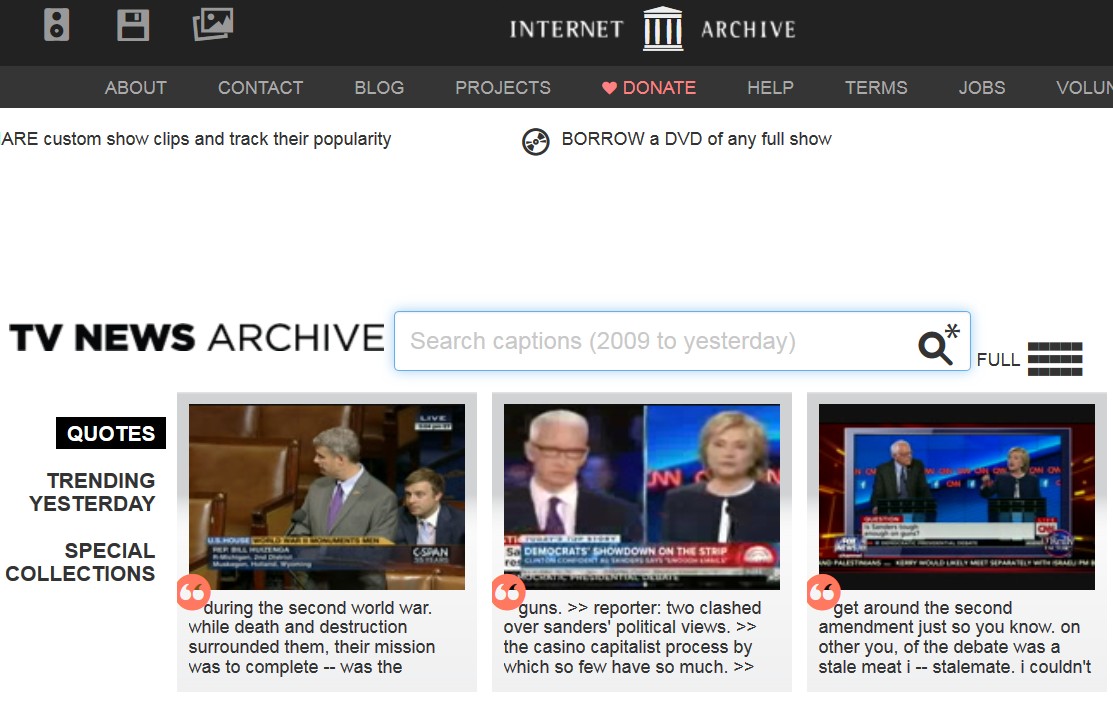This screenshot has height=707, width=1113.
Task: Click quote icon on Sanders debate clip
Action: tap(822, 592)
